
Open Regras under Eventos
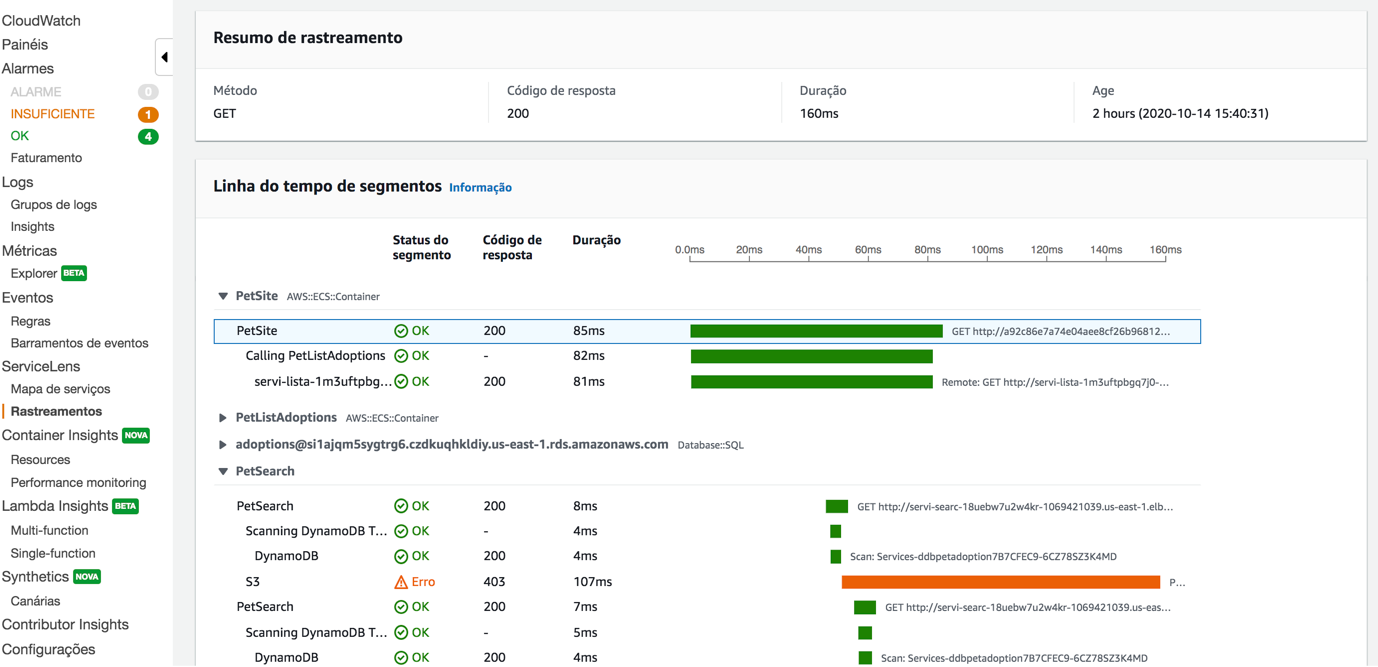click(x=30, y=321)
